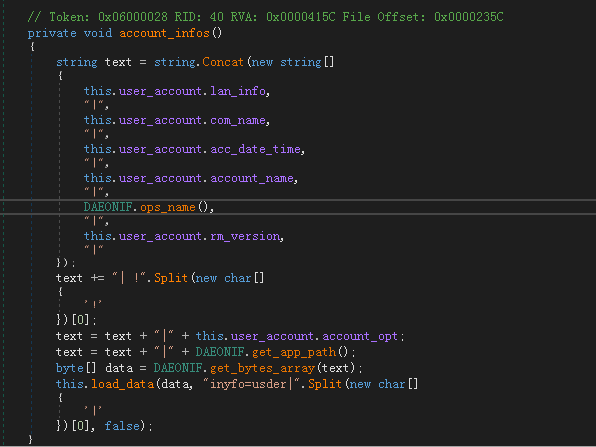Click user_account on lan_info line
596x447 pixels.
pyautogui.click(x=160, y=91)
